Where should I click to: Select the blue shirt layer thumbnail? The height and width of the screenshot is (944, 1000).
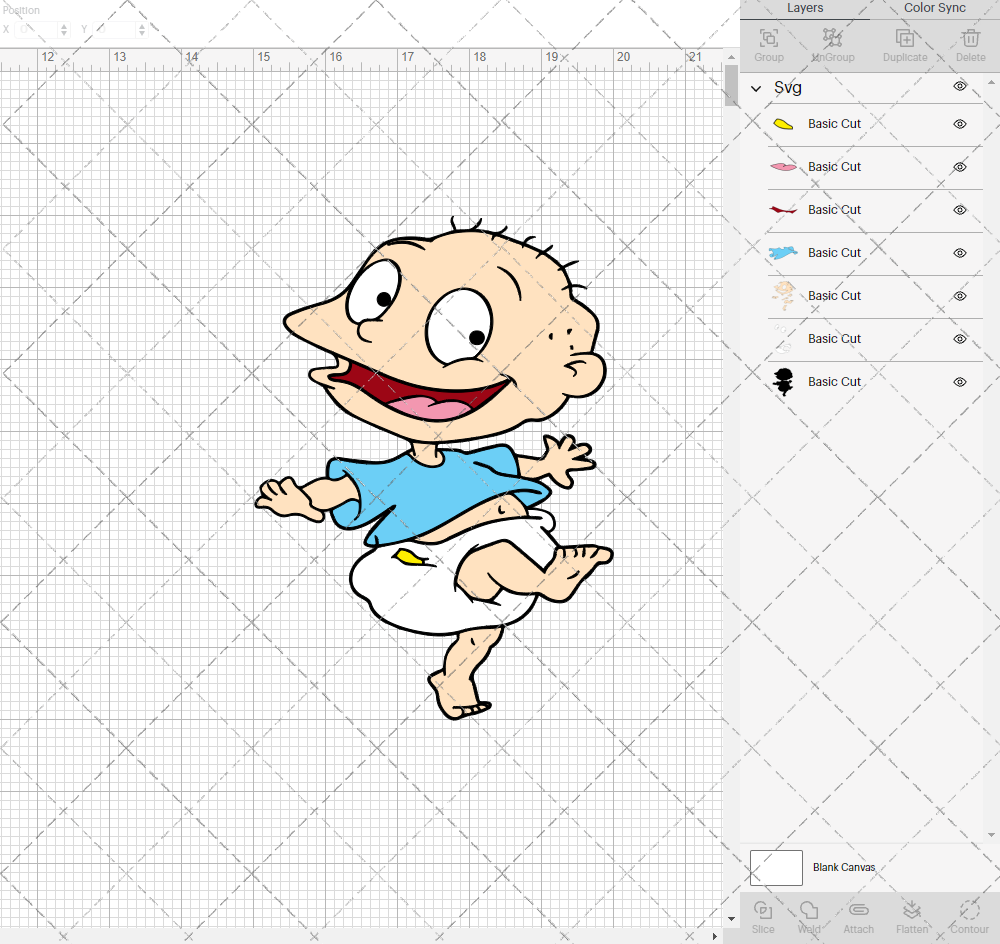(x=783, y=253)
